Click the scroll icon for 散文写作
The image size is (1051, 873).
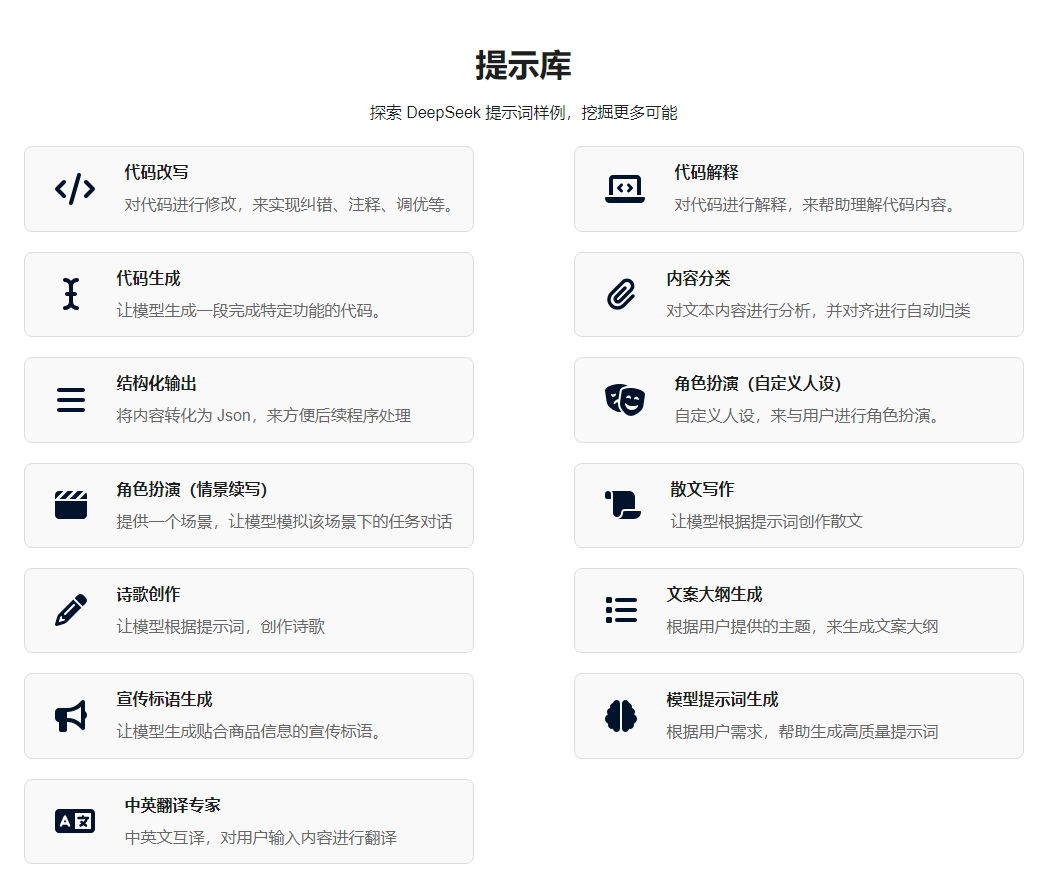coord(621,505)
